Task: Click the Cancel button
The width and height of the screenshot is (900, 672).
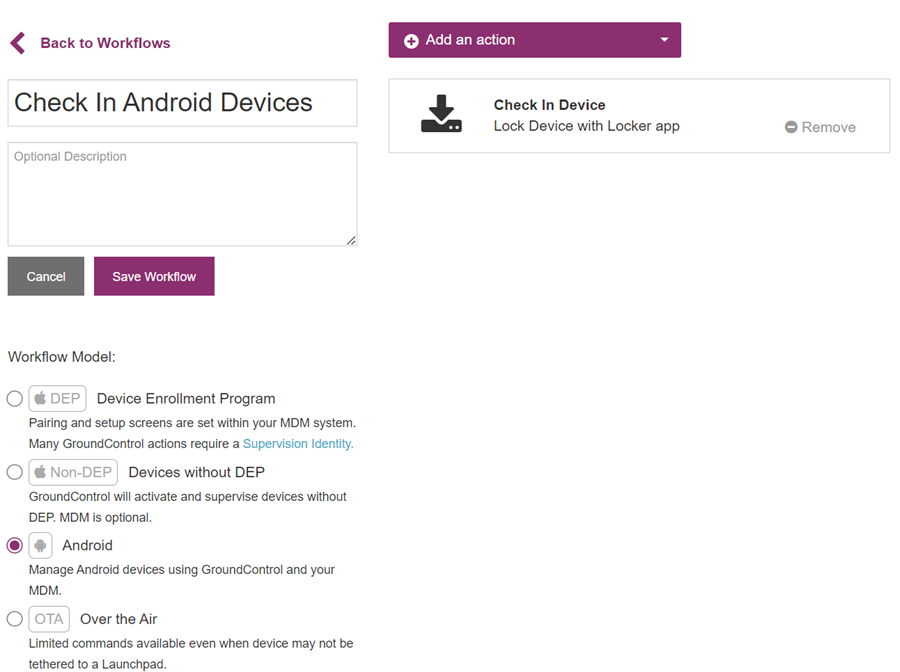Action: pos(45,276)
